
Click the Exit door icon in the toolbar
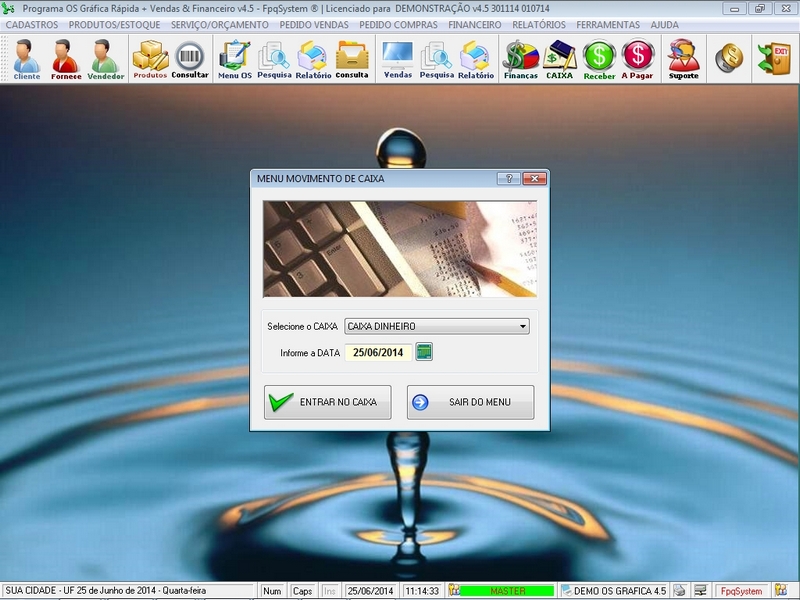774,58
